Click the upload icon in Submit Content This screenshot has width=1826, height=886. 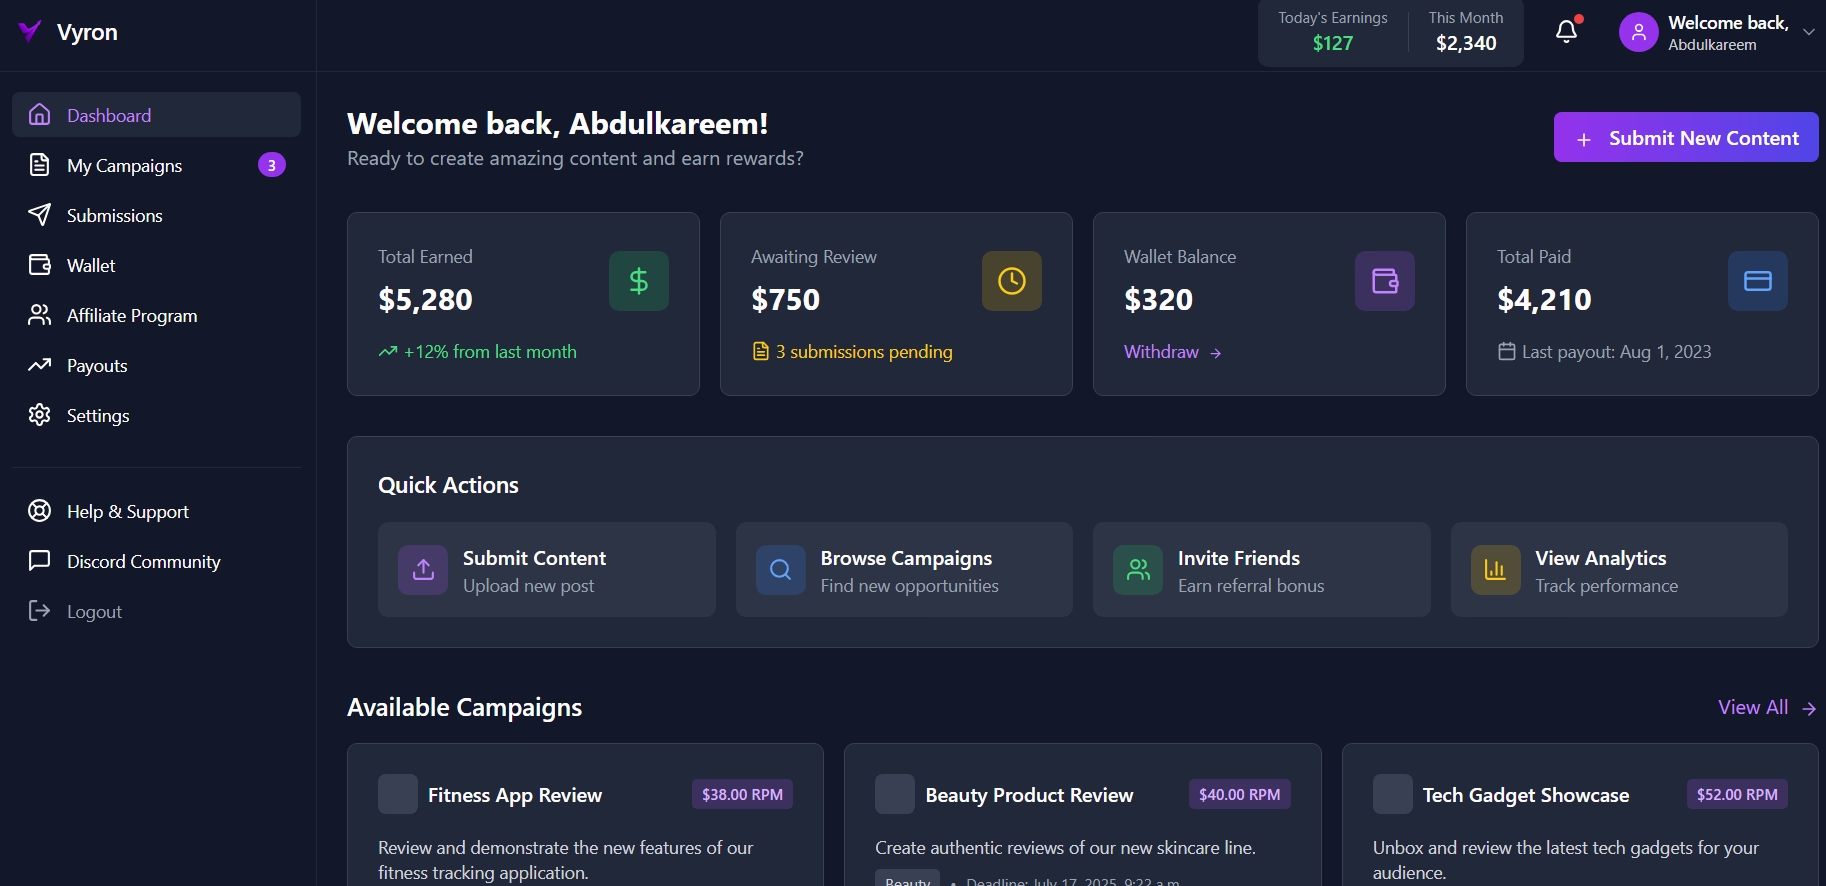pyautogui.click(x=423, y=570)
